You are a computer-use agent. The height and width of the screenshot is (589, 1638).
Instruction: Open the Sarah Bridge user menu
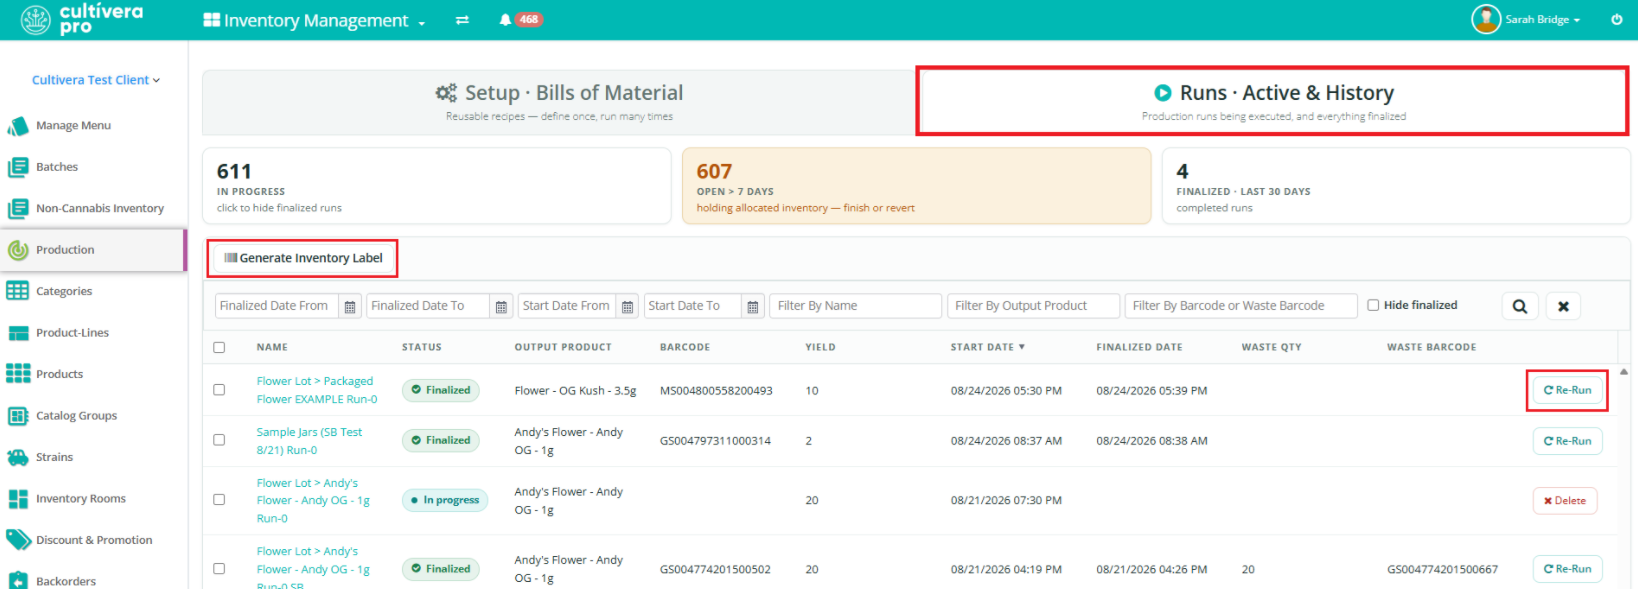1543,20
